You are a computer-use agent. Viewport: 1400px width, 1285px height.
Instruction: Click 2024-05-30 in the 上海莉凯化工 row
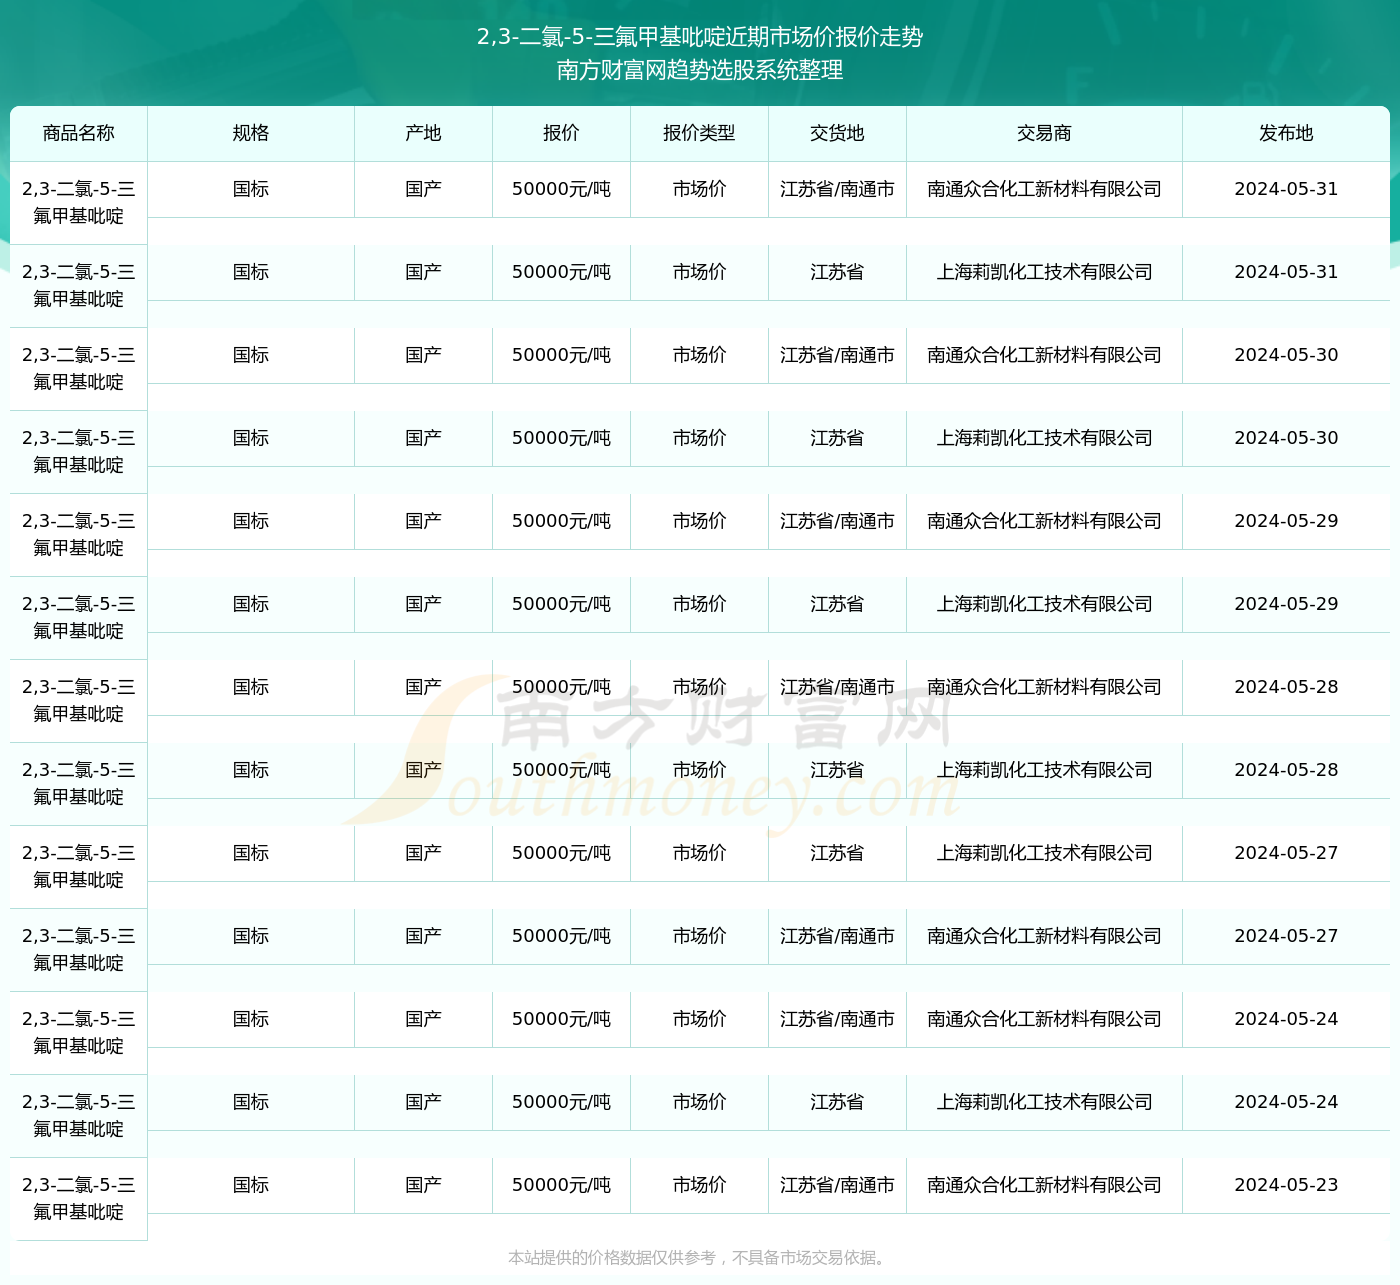[1286, 438]
